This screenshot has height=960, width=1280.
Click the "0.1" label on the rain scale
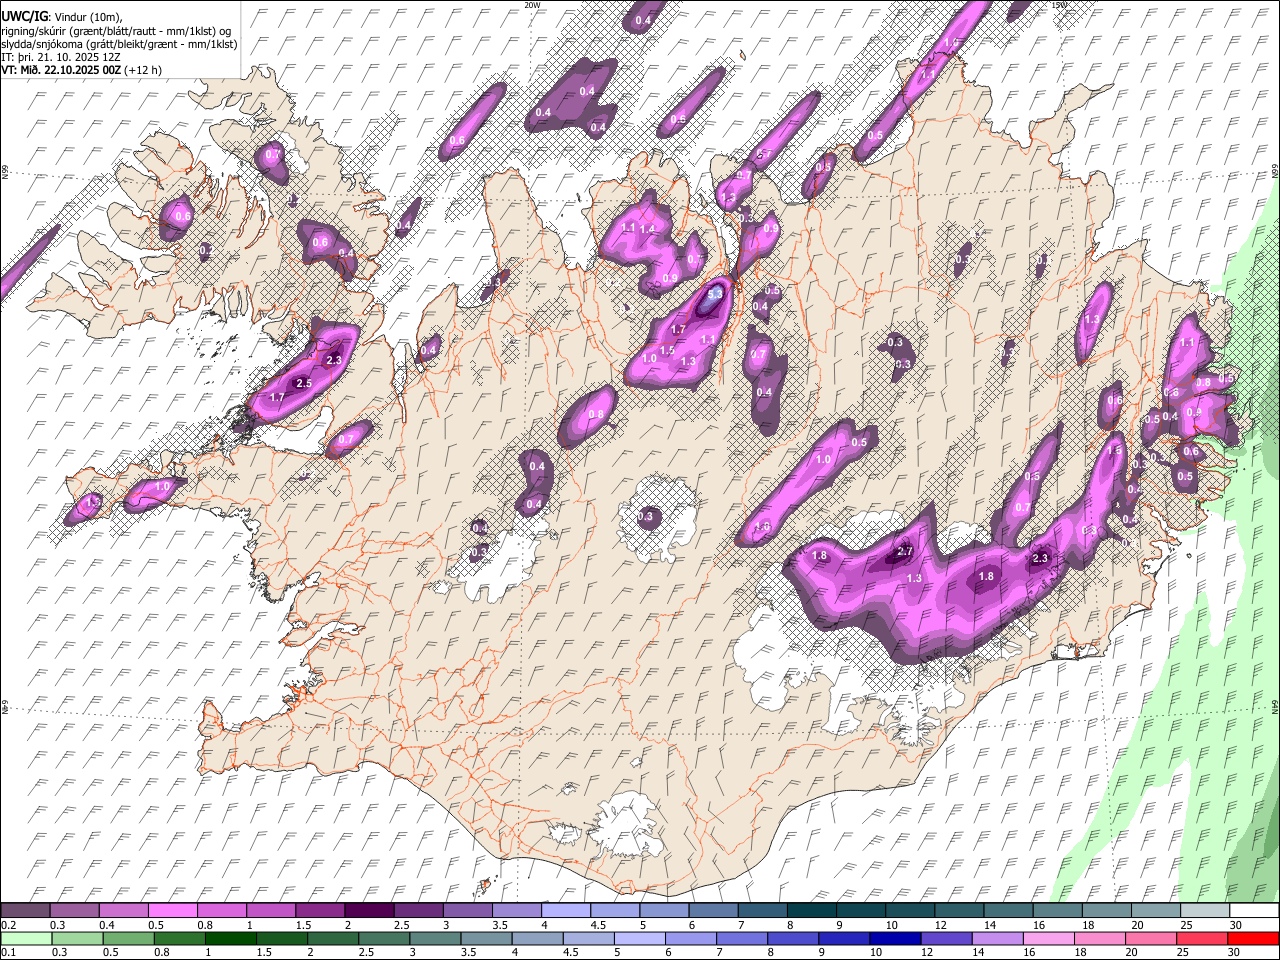8,952
